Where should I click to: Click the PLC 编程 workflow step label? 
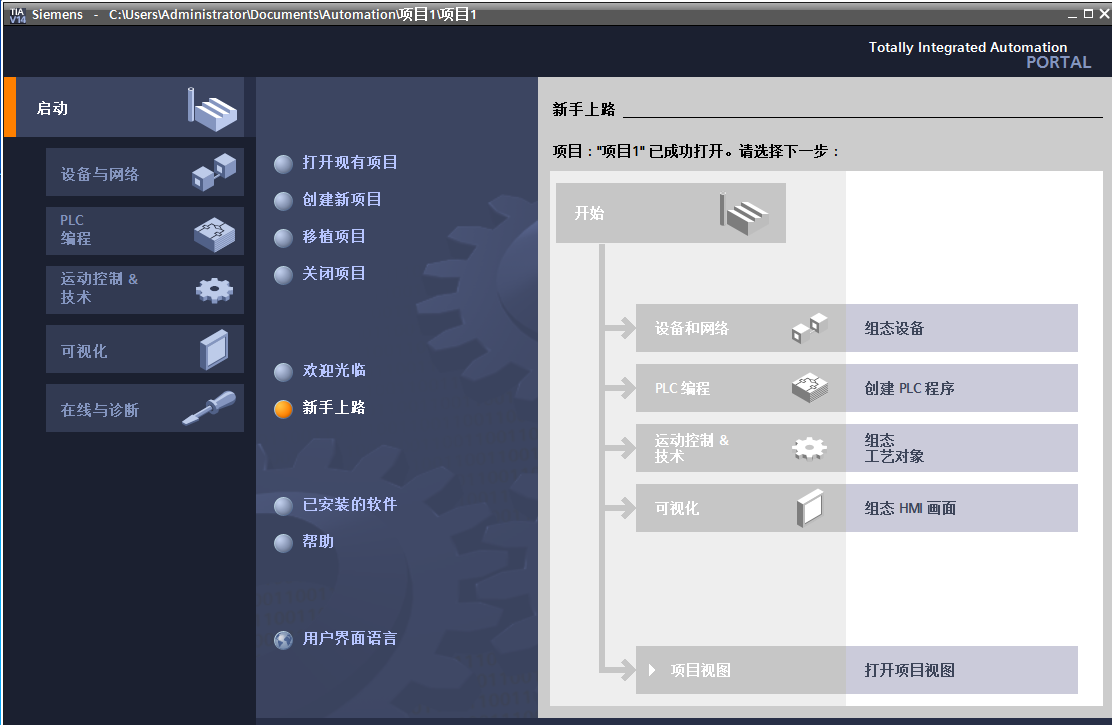[682, 388]
